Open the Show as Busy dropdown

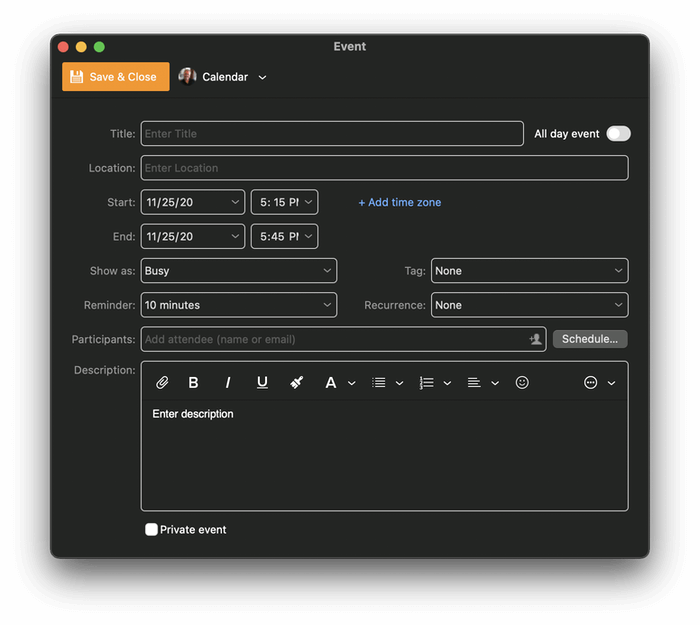(x=239, y=271)
